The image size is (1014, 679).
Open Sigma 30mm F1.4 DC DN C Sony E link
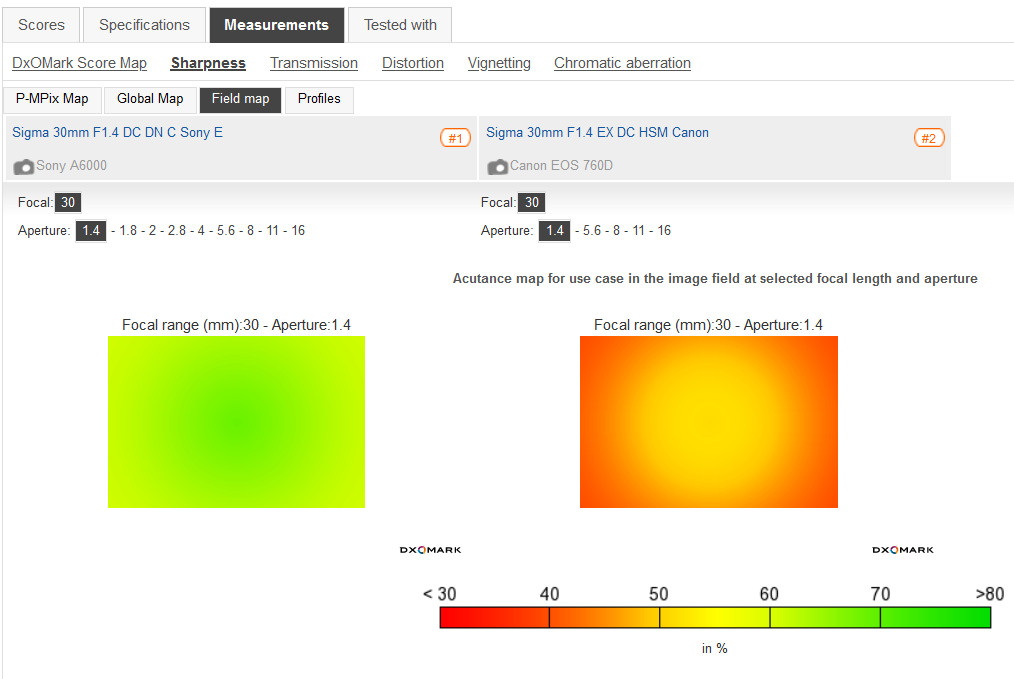click(118, 133)
